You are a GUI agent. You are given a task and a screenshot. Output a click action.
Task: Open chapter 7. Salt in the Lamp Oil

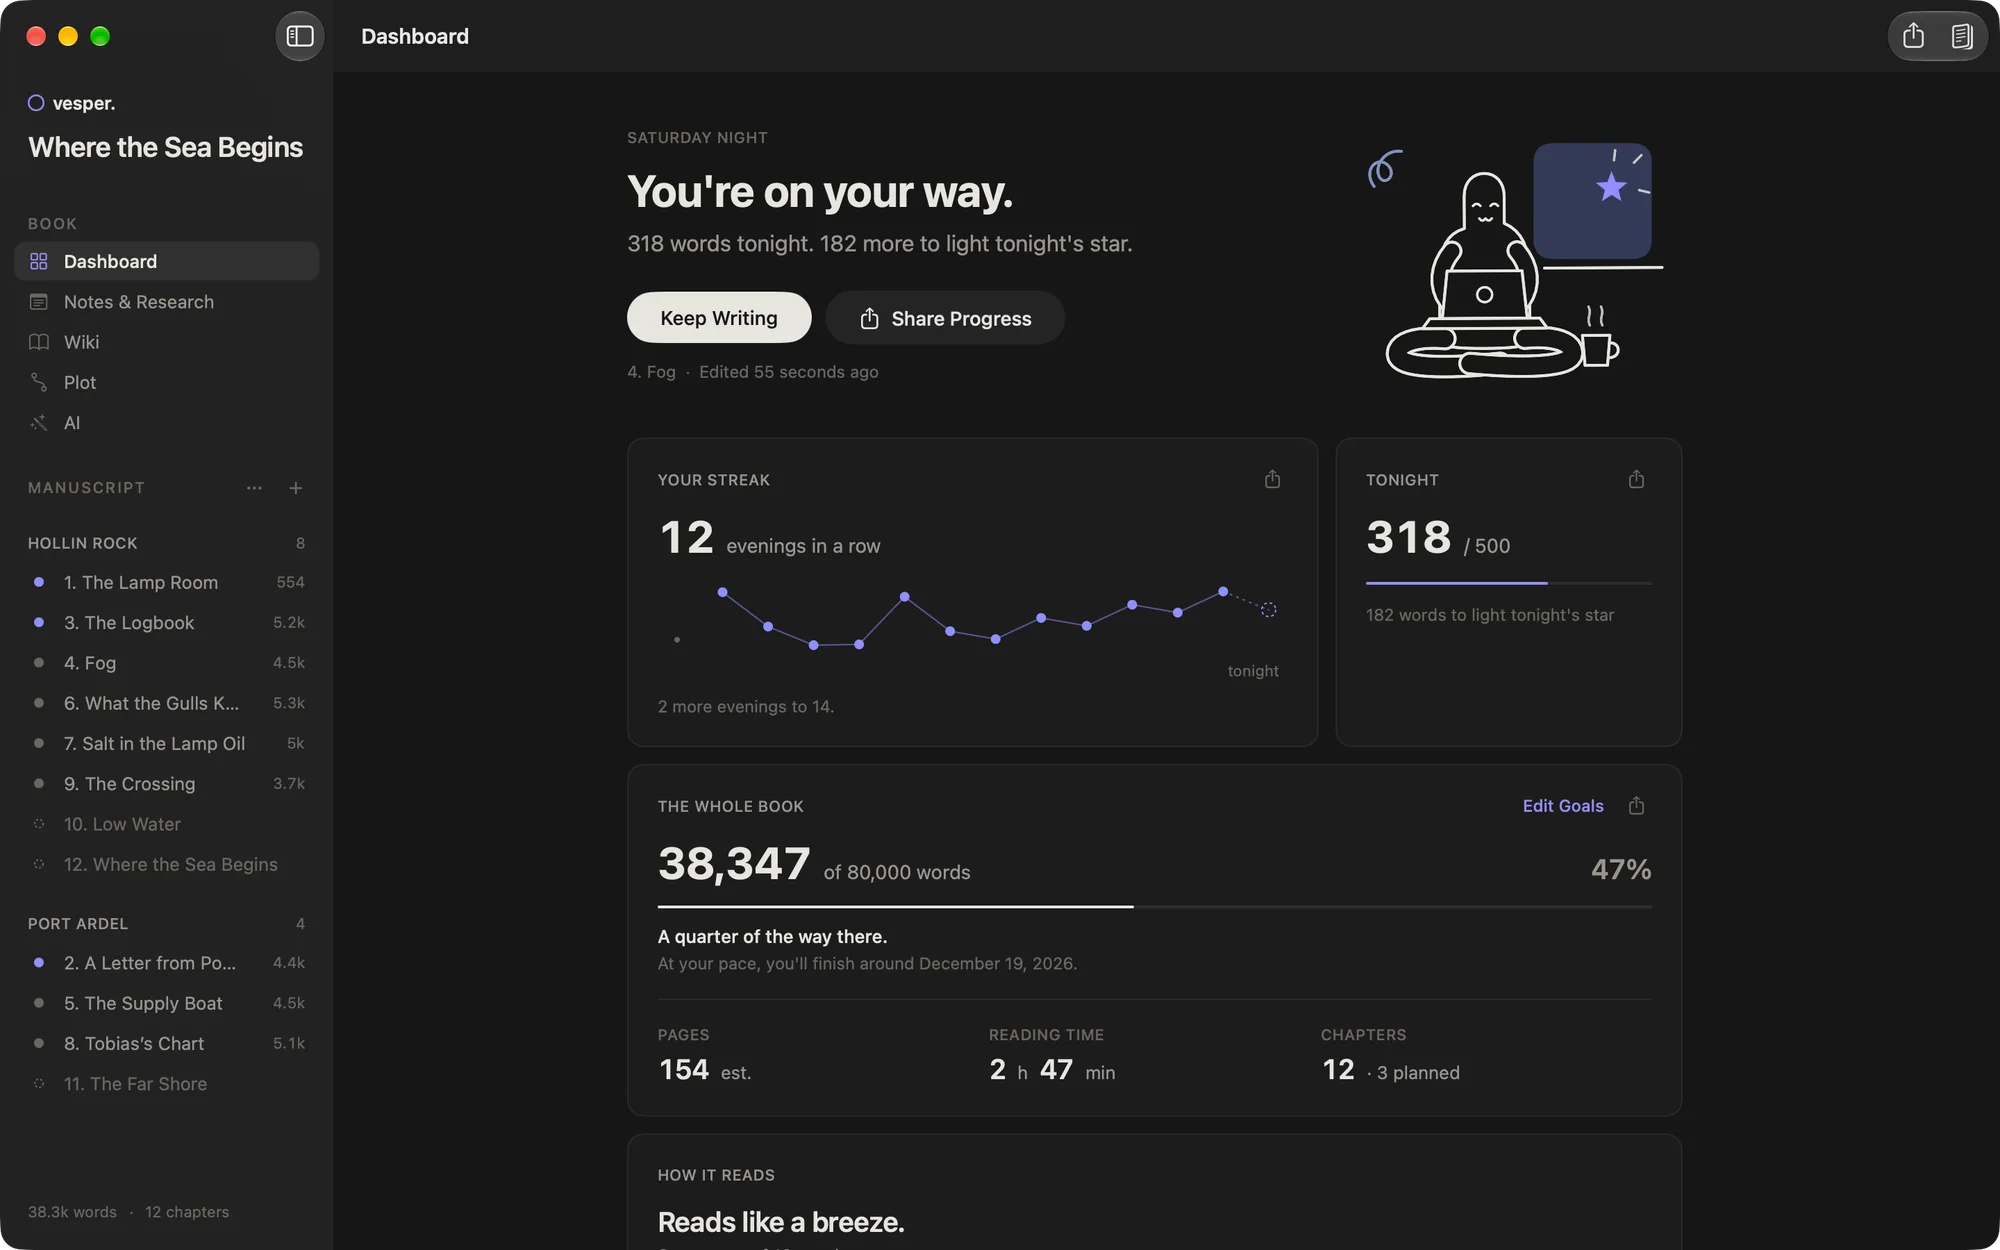pos(167,743)
